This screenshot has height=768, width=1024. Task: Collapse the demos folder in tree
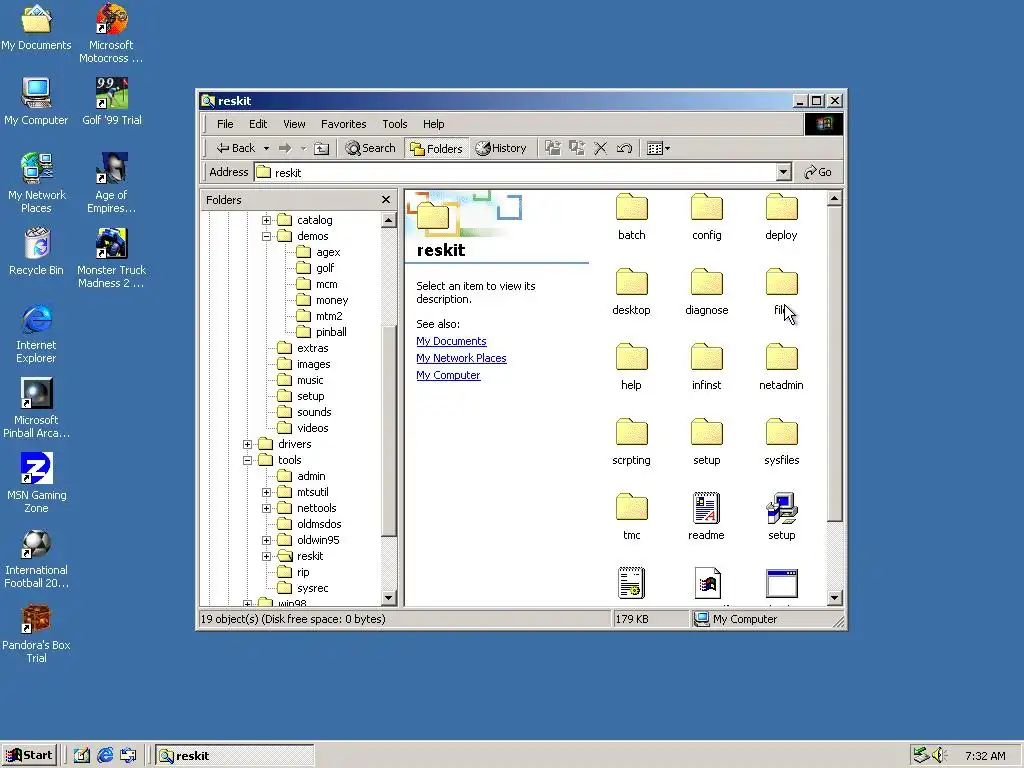pos(266,236)
